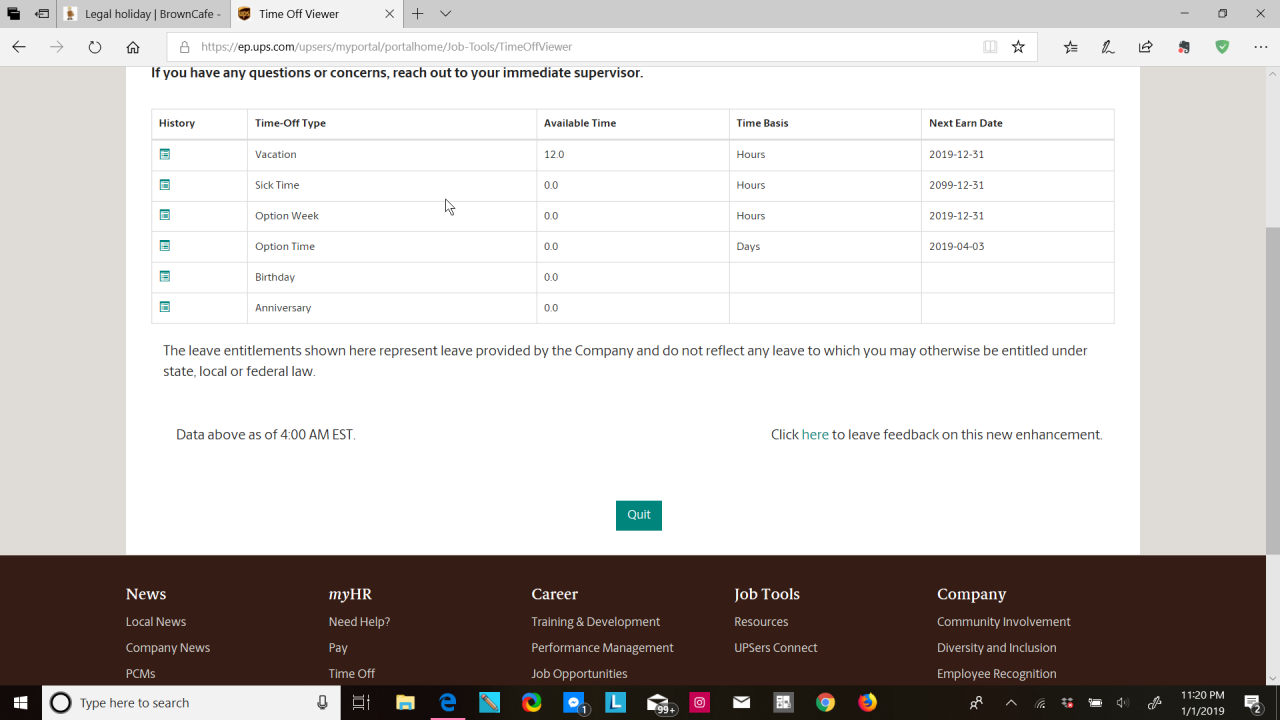The image size is (1280, 720).
Task: Open Local News footer link
Action: click(156, 622)
